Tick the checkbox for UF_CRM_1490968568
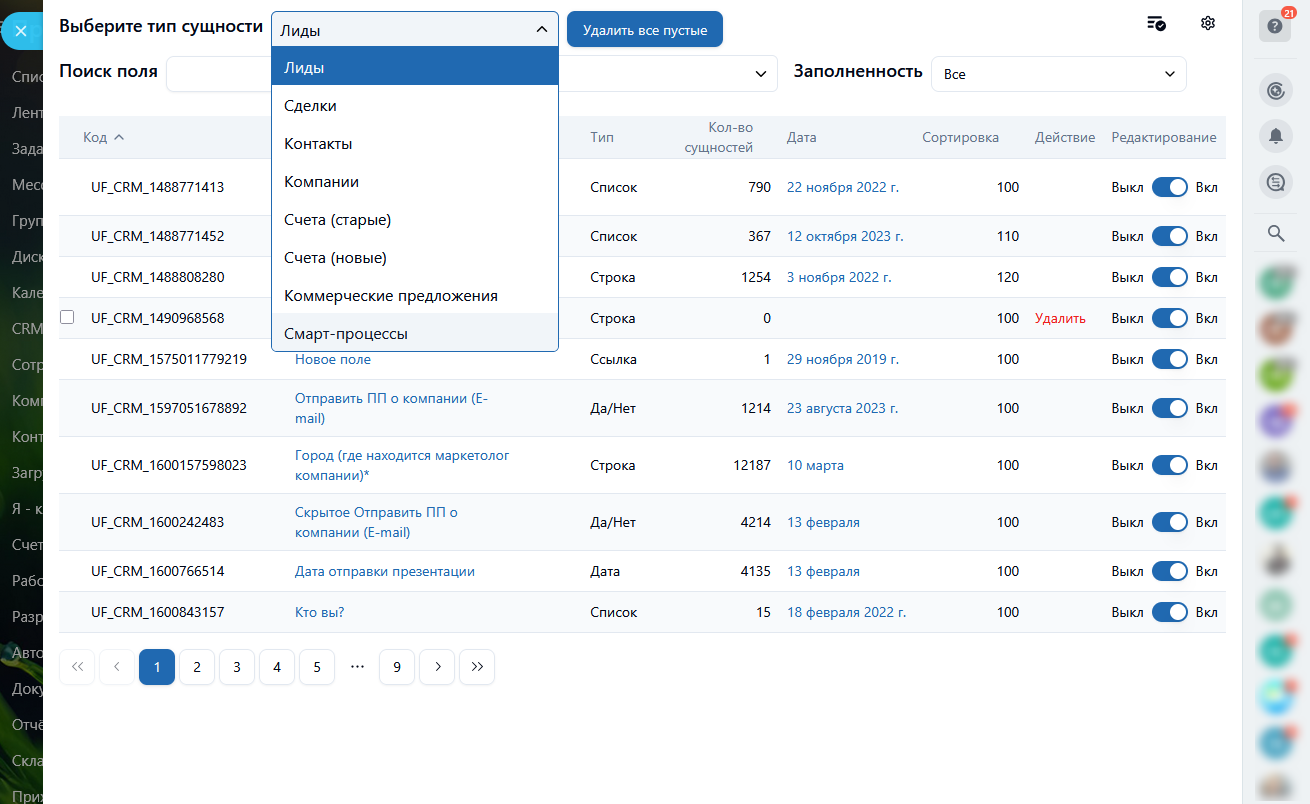The height and width of the screenshot is (804, 1310). (67, 318)
